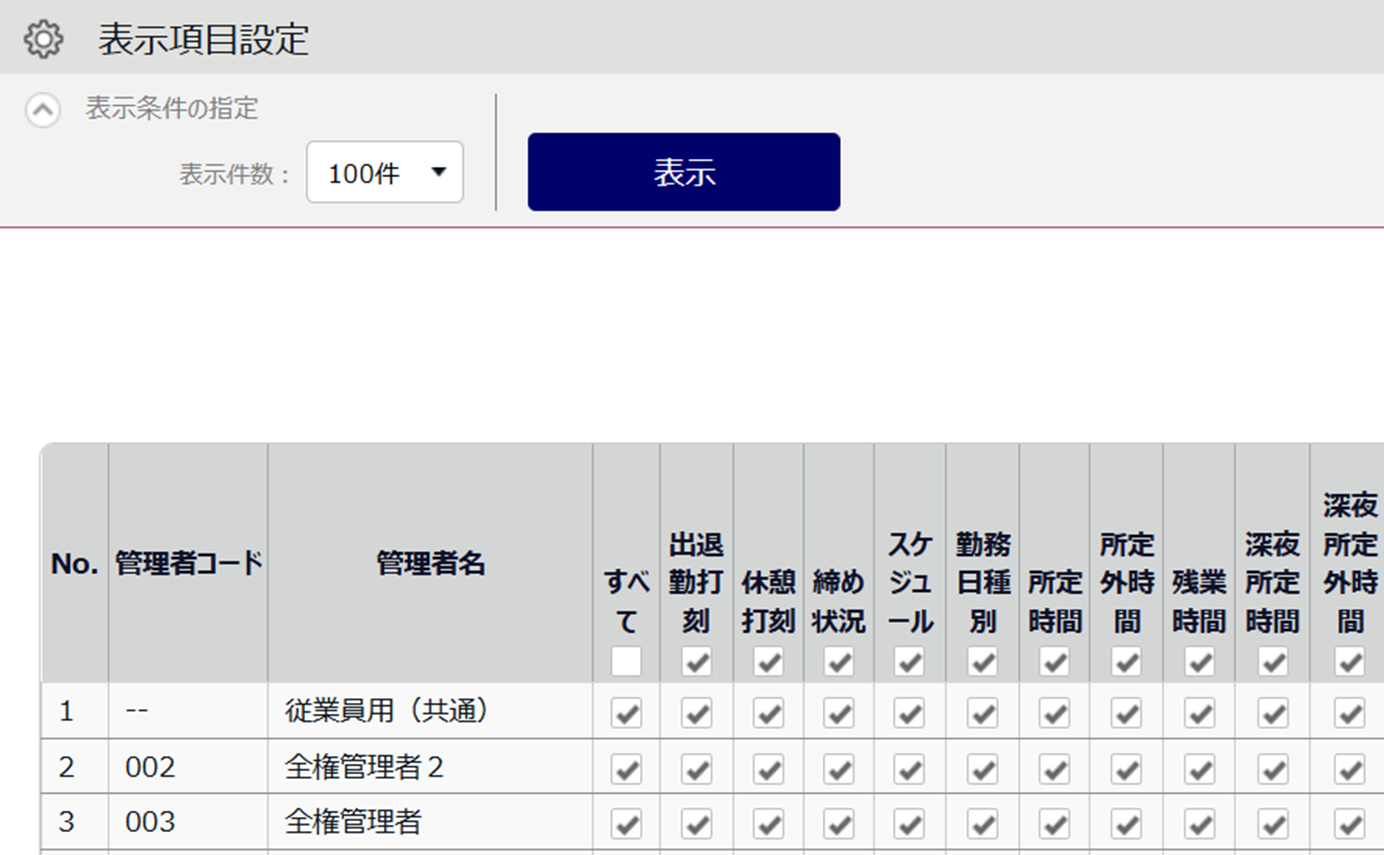Toggle the スケジュール header checkbox

pos(909,661)
